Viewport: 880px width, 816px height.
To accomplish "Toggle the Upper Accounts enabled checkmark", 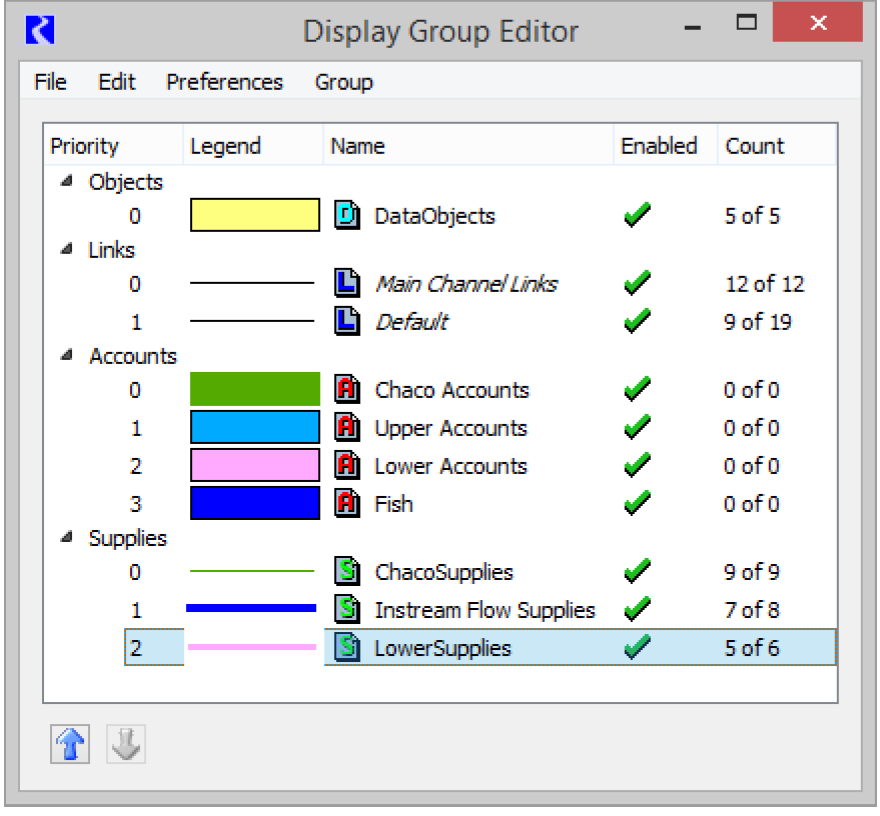I will point(636,428).
